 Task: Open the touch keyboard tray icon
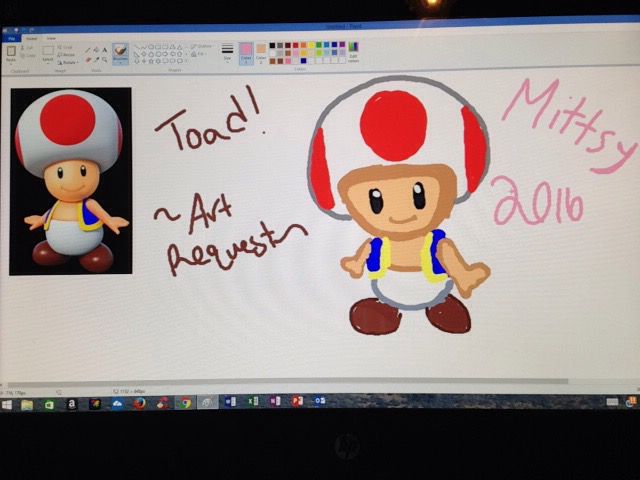[612, 402]
